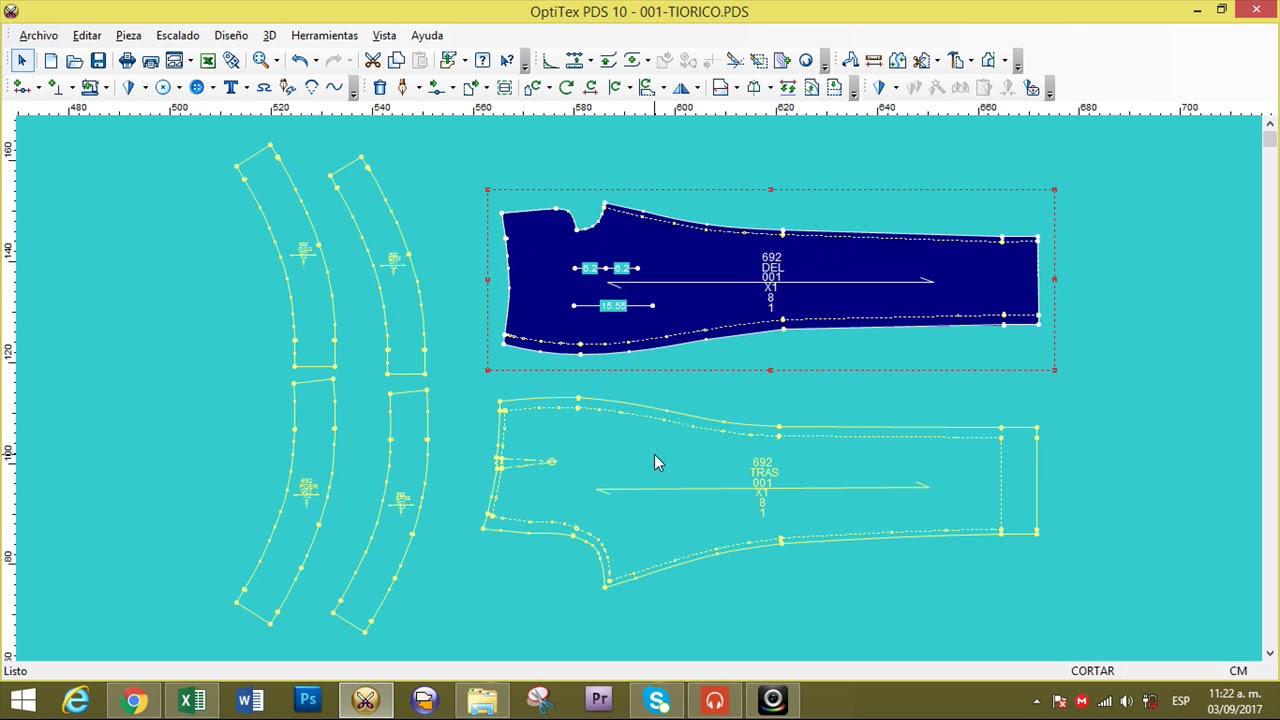Open the Pieza menu

pos(128,35)
